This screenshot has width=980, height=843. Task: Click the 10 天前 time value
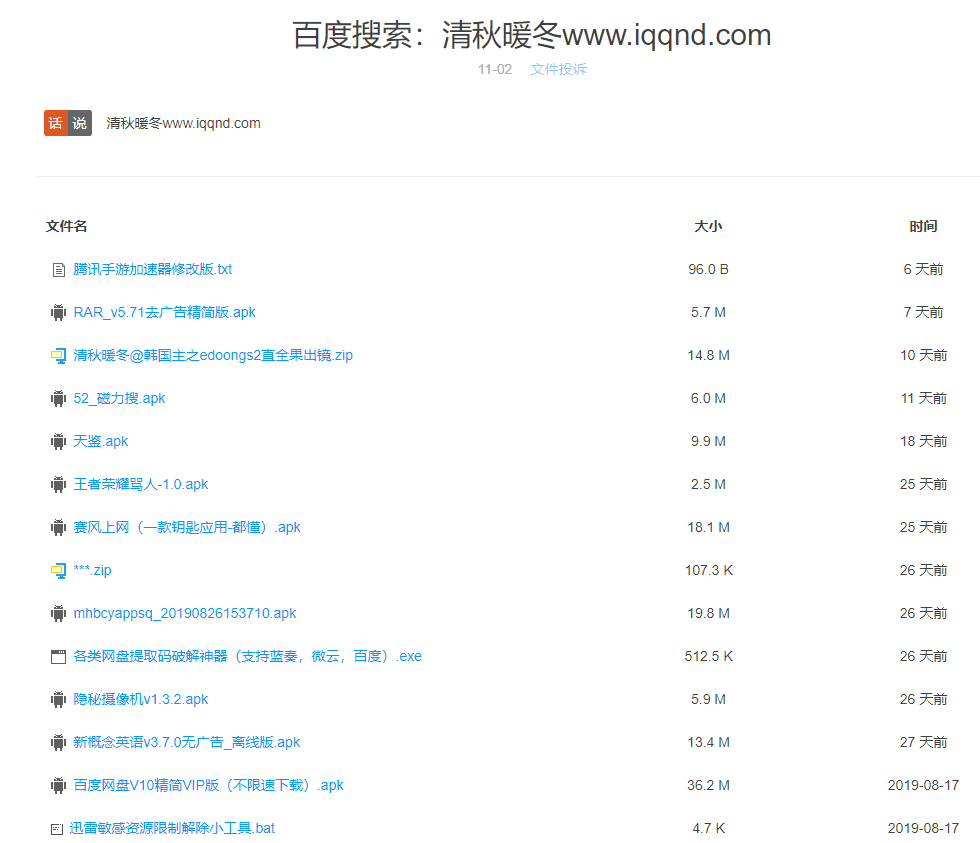[923, 356]
